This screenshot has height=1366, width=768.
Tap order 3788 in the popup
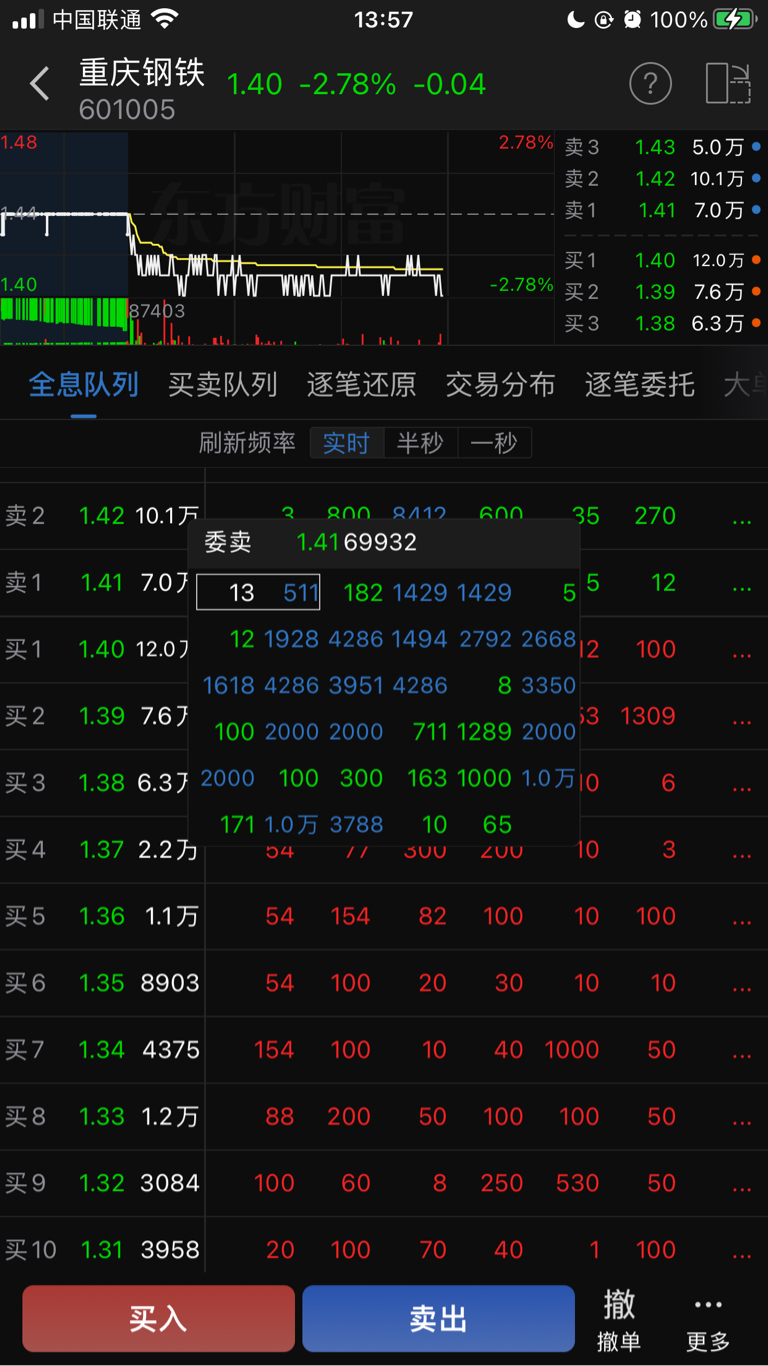pos(356,825)
